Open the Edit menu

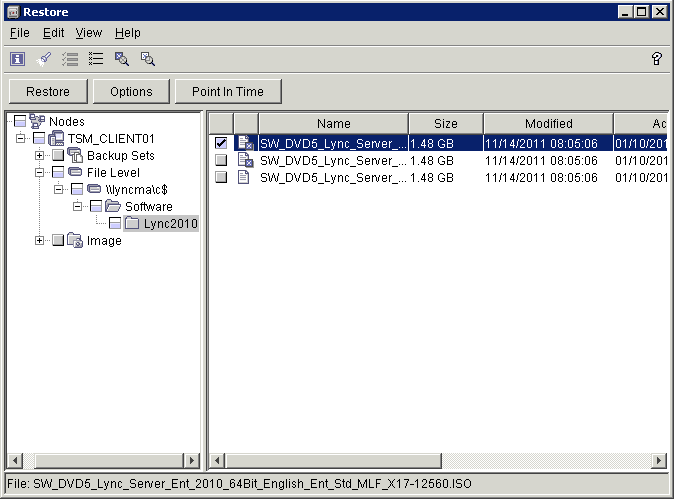pos(53,33)
